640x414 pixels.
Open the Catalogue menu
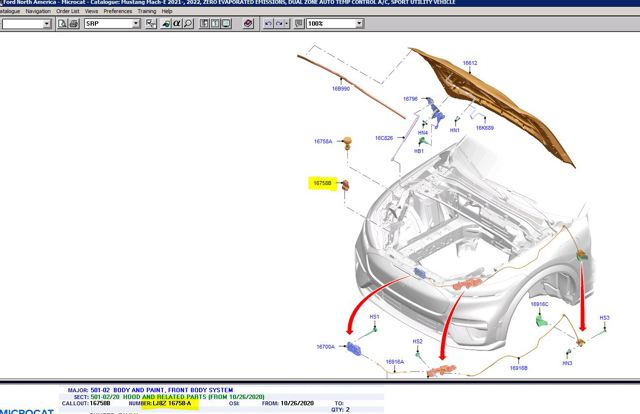(x=9, y=11)
